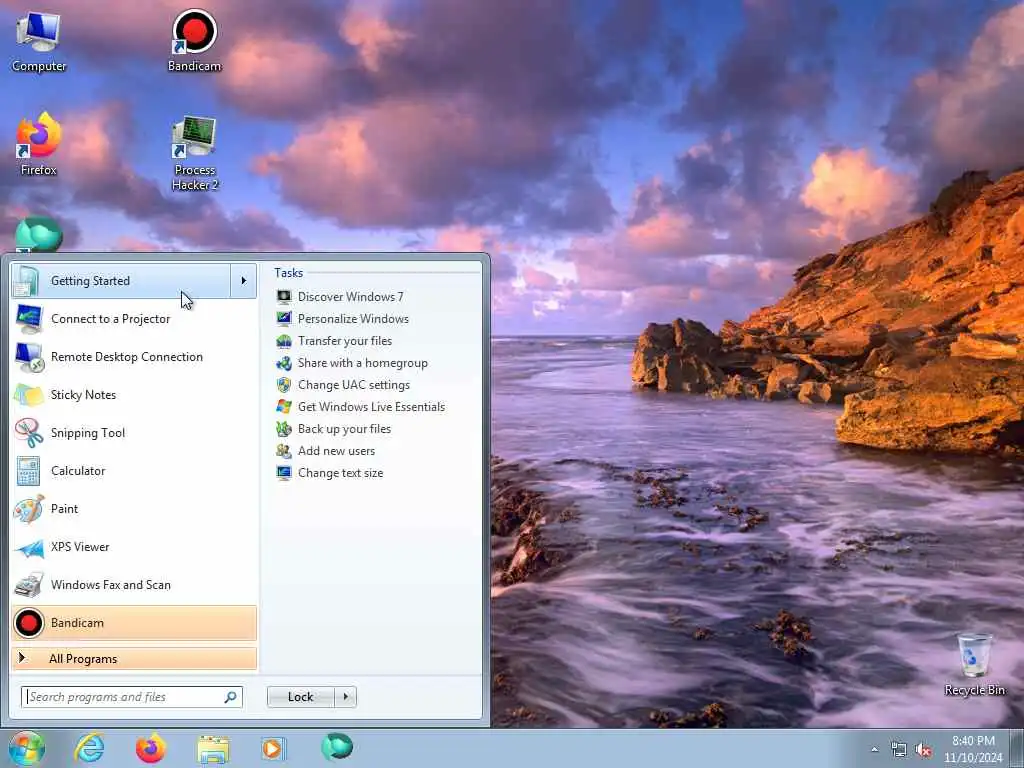Click the Lock button
Screen dimensions: 1024x768
(x=301, y=697)
